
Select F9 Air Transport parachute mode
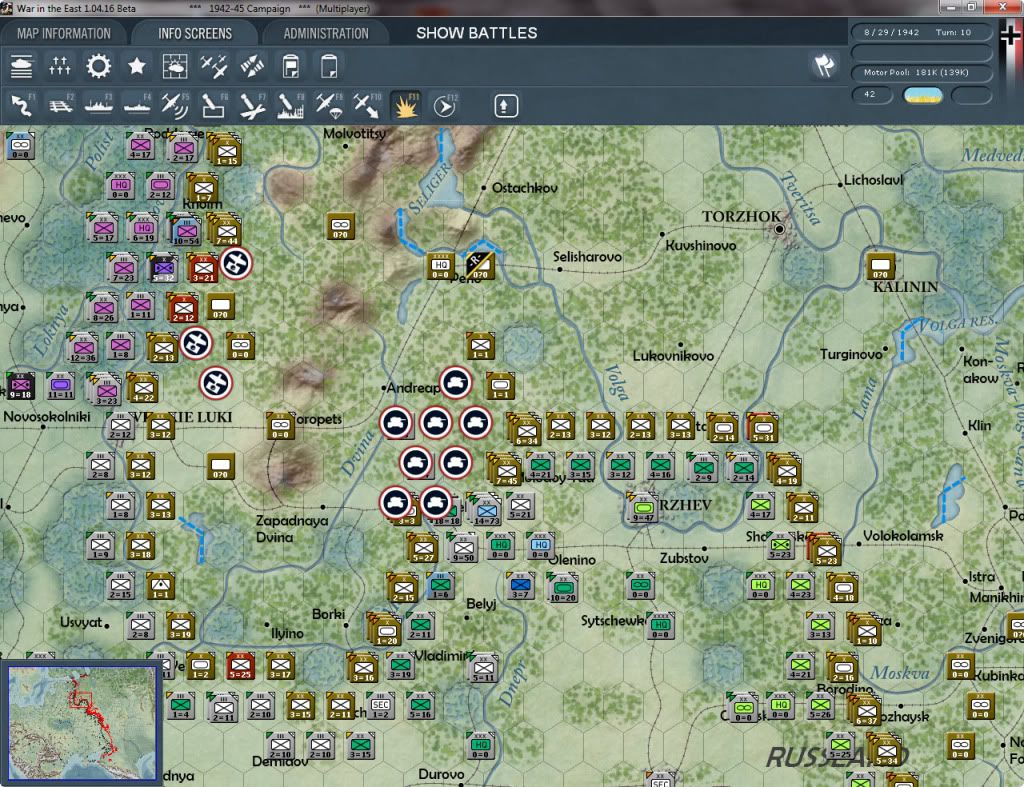[328, 105]
